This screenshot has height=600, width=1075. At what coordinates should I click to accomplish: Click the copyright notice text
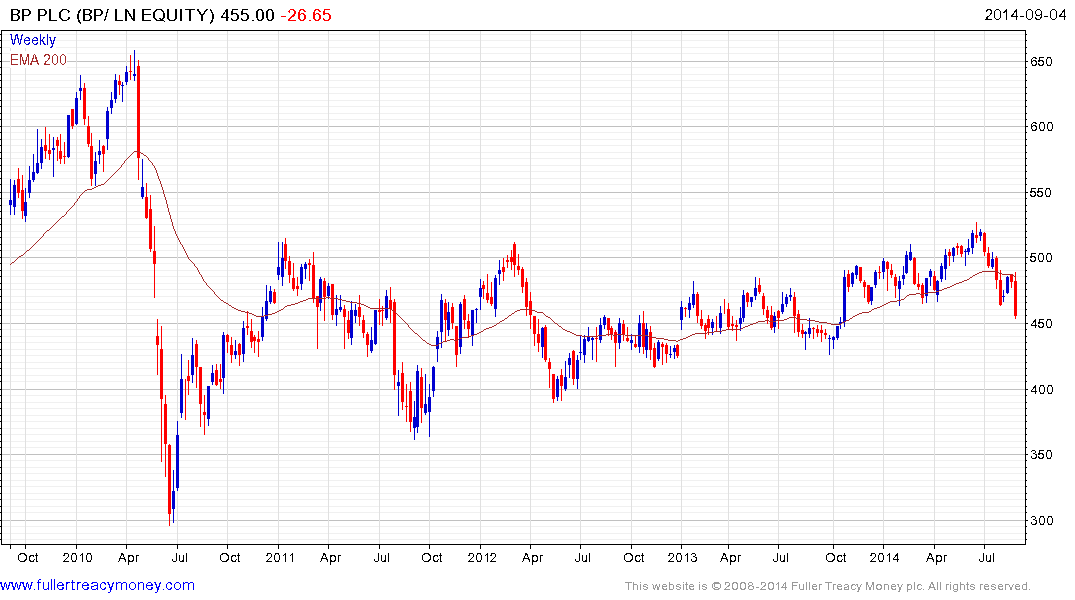tap(828, 586)
